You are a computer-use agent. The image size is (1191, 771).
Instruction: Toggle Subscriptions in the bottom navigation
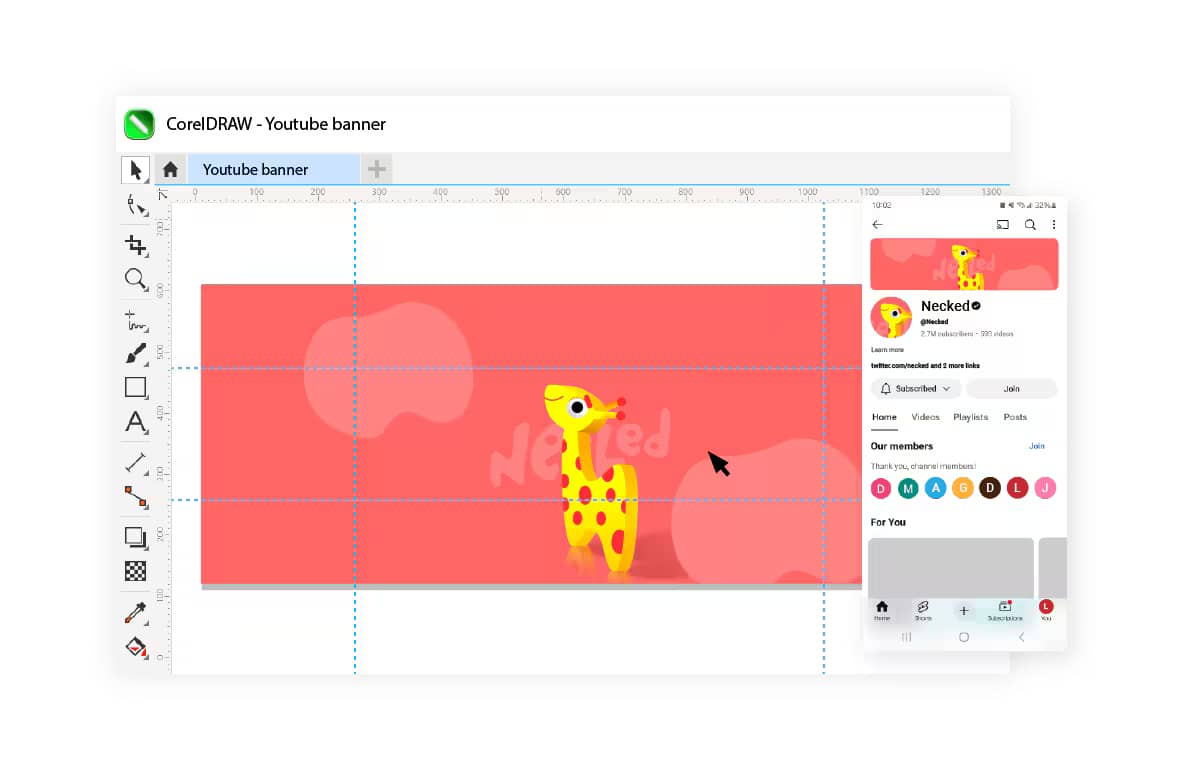point(1004,610)
